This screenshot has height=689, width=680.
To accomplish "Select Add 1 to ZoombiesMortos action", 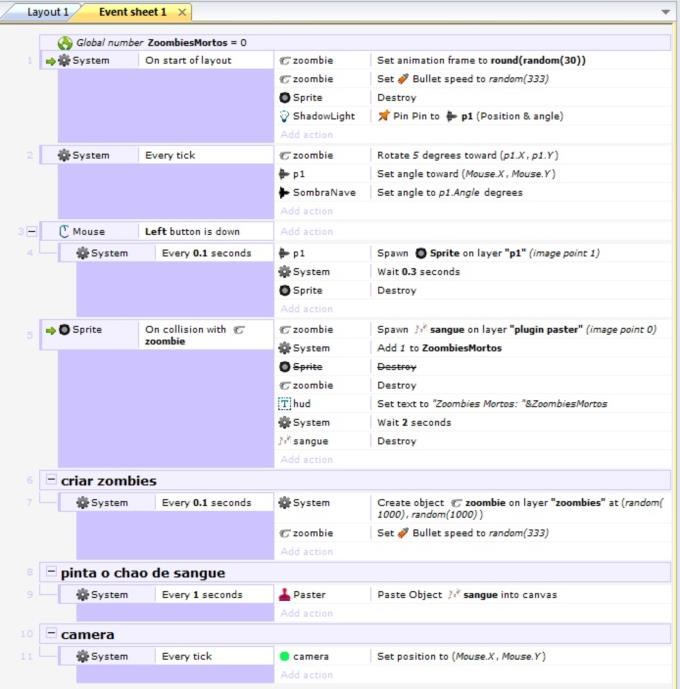I will coord(439,348).
